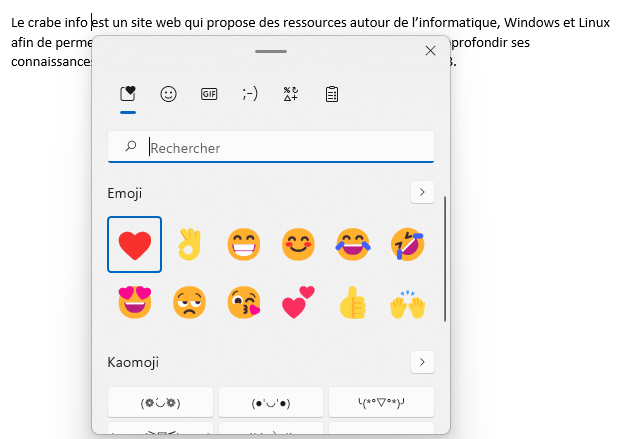
Task: Choose the heart eyes emoji
Action: pyautogui.click(x=134, y=301)
